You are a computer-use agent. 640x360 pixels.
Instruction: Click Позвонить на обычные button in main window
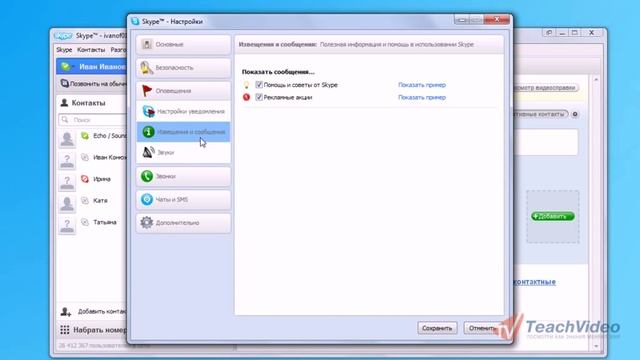click(93, 84)
